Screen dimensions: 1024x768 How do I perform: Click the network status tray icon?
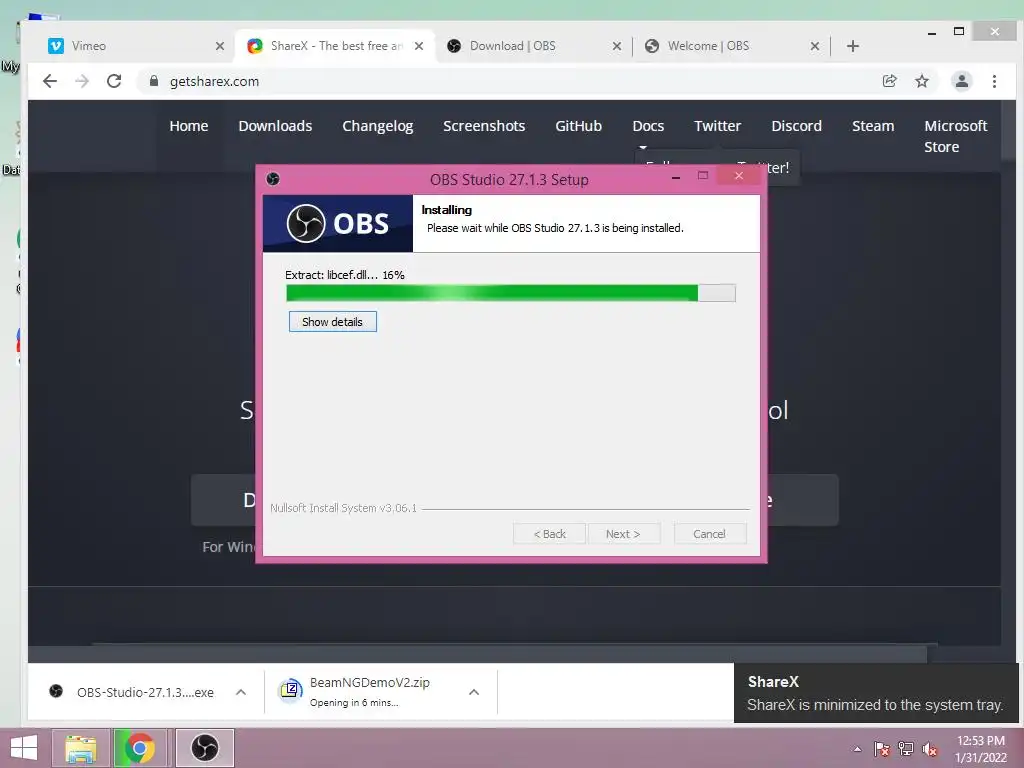tap(906, 749)
